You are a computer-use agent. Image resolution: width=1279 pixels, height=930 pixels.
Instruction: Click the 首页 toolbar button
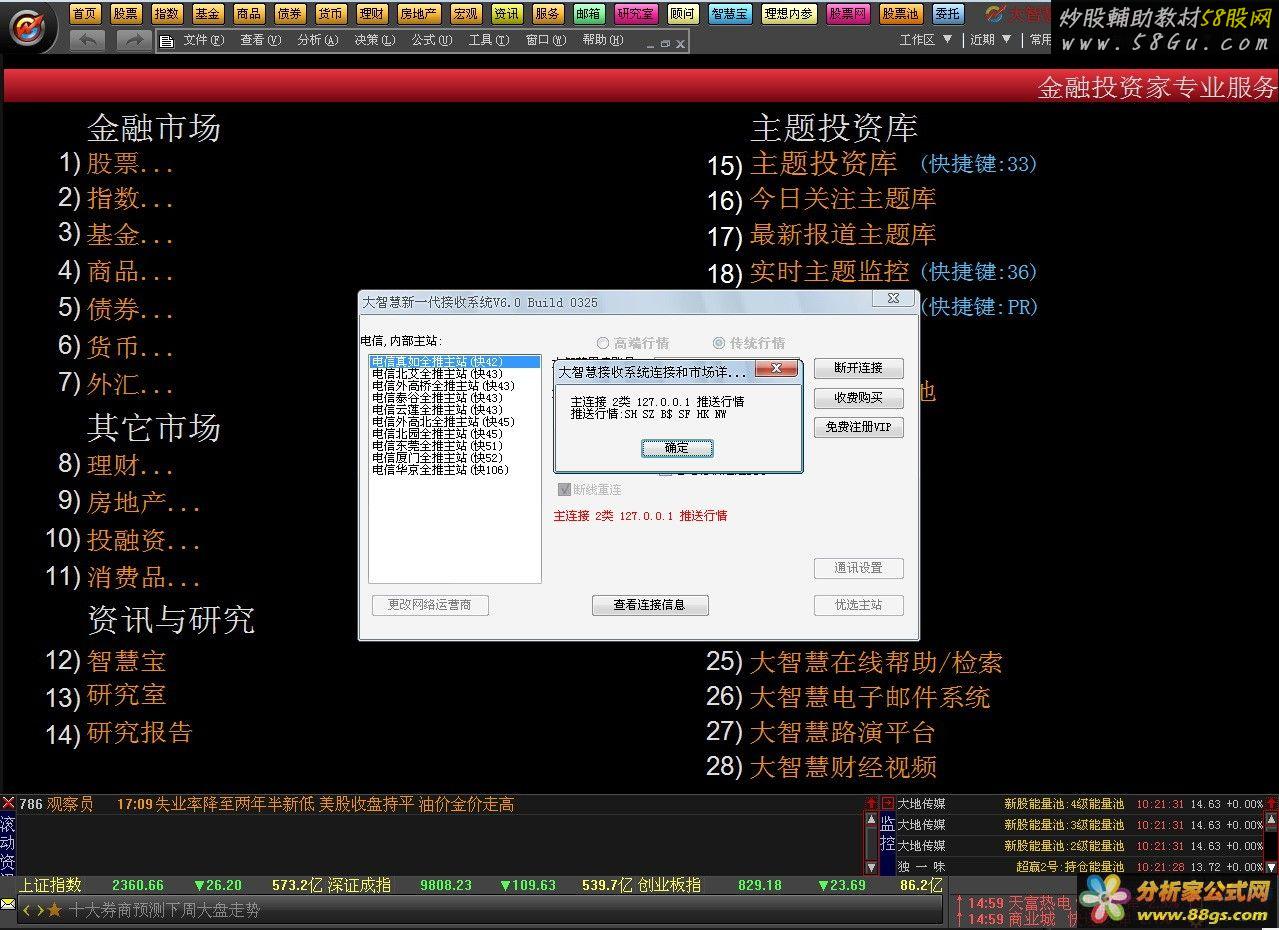pos(85,13)
